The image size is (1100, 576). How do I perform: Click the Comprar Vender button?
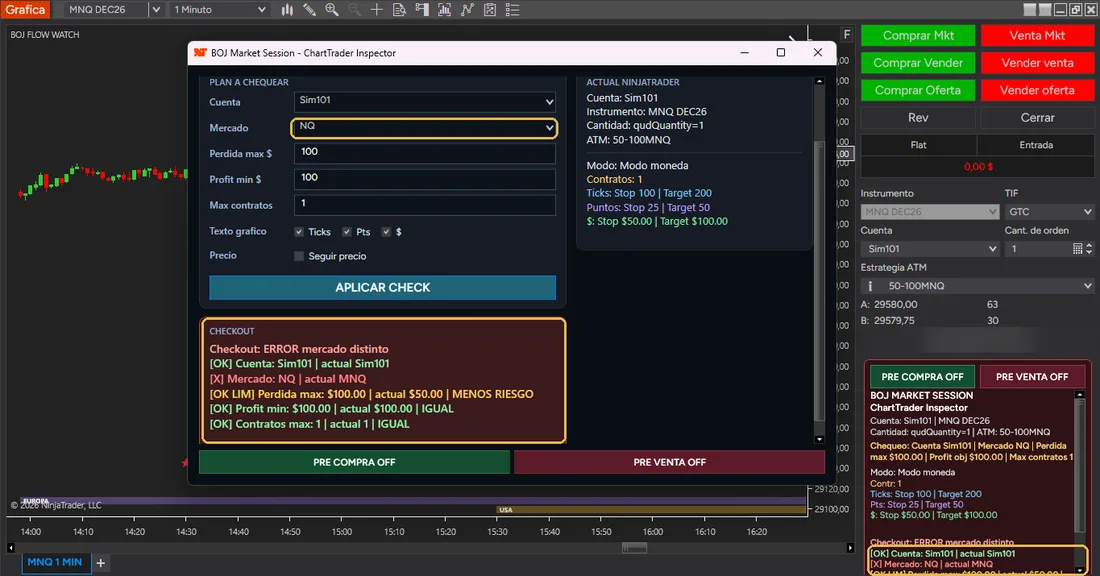918,62
